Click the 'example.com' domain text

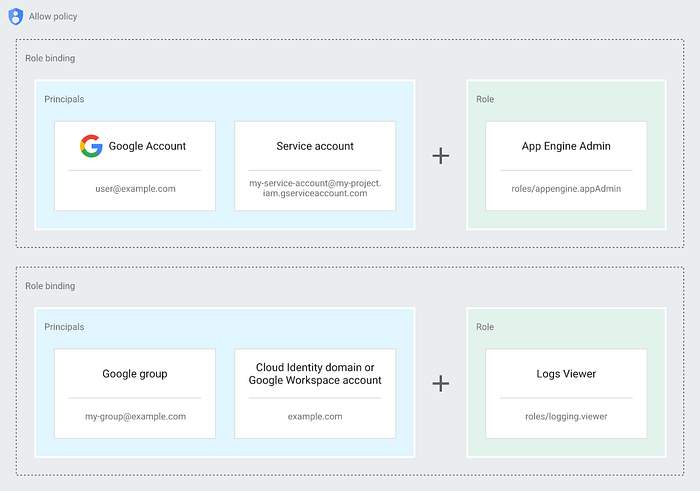point(315,416)
